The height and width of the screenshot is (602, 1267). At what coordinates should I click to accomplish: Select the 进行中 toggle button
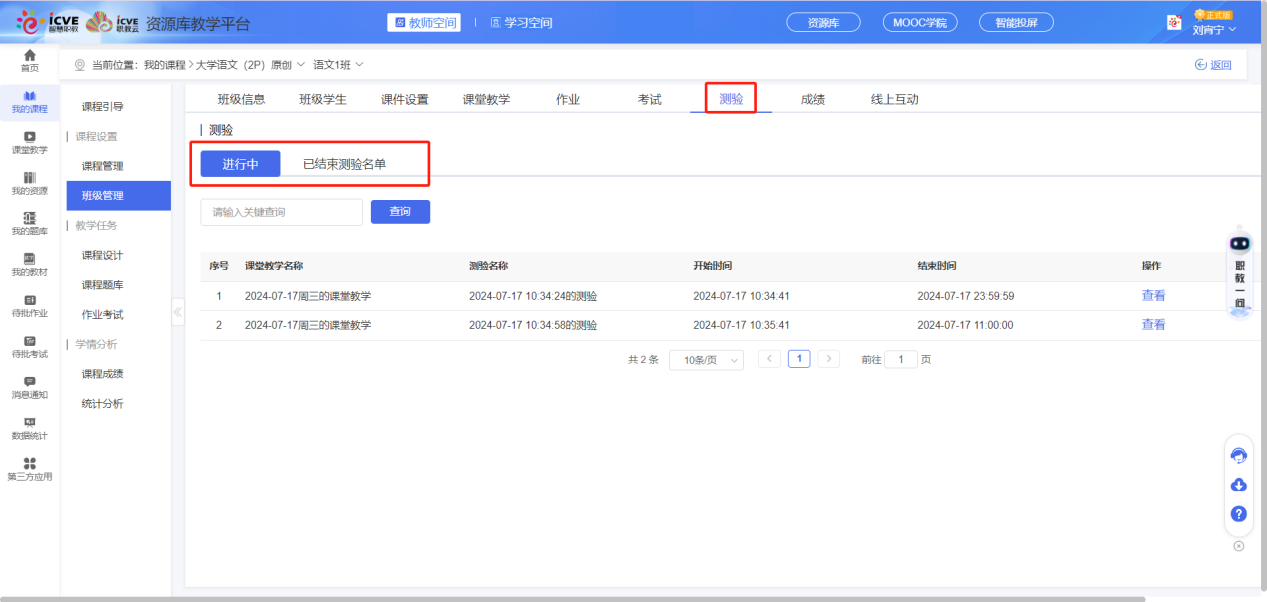click(x=240, y=164)
